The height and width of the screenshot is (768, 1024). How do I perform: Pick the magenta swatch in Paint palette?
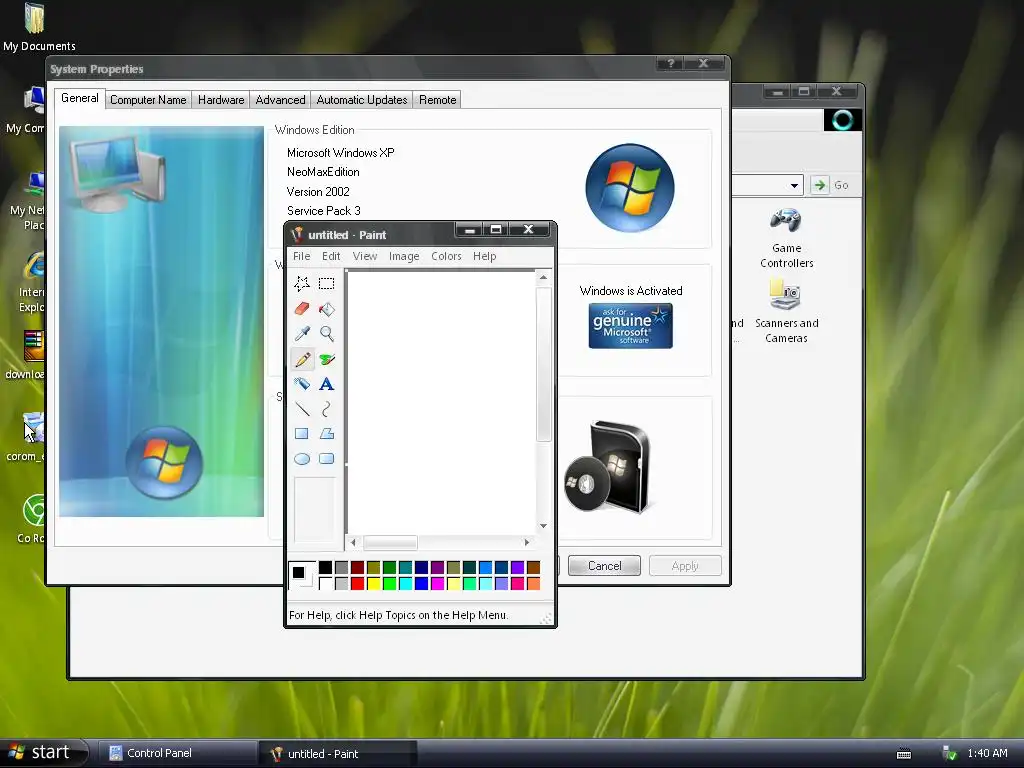(x=438, y=583)
